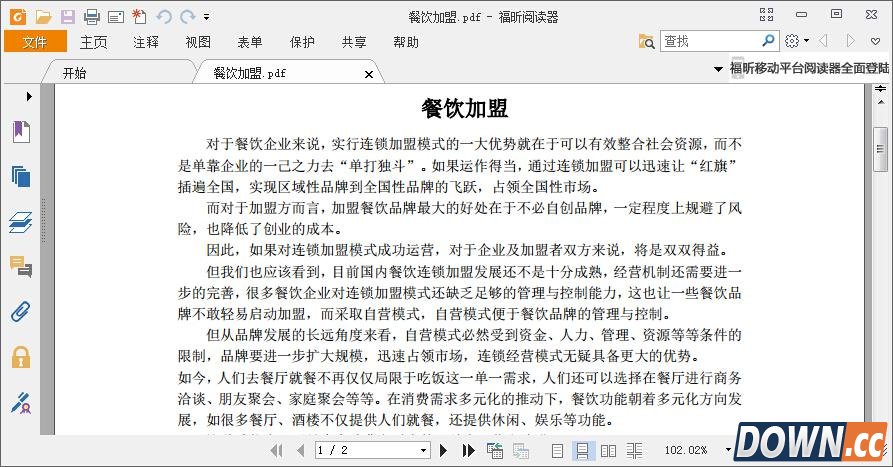Image resolution: width=893 pixels, height=467 pixels.
Task: Switch to facing pages layout
Action: click(608, 450)
